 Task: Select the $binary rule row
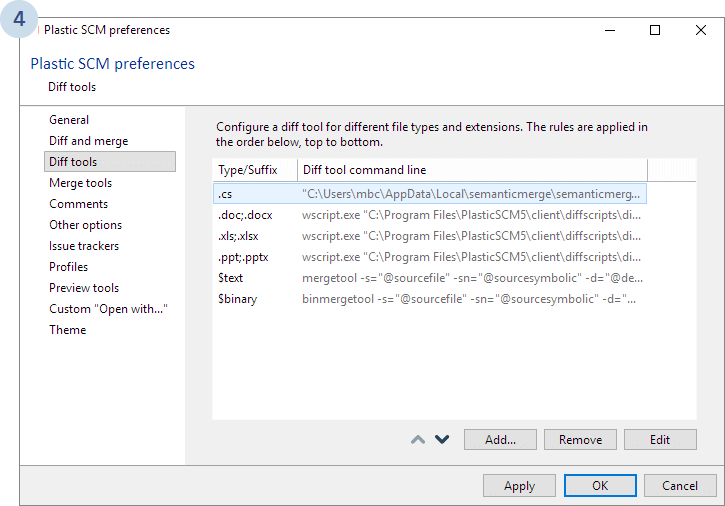pyautogui.click(x=430, y=299)
